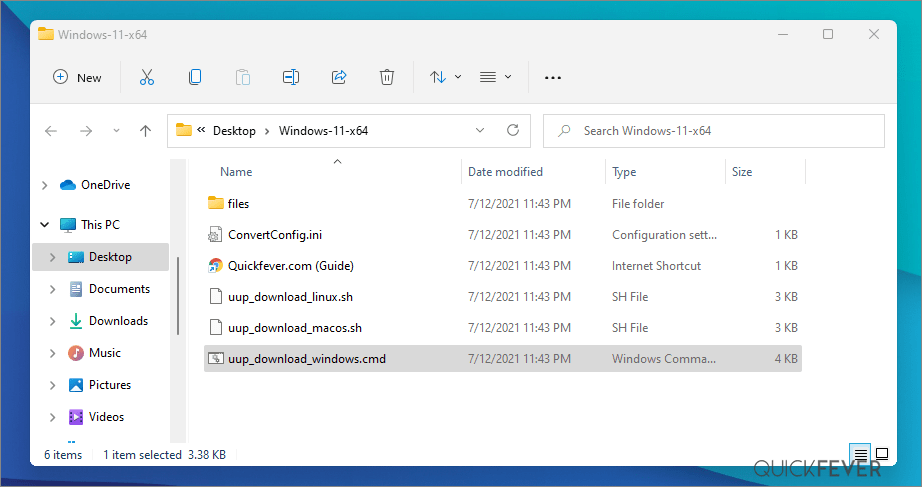Click the Cut scissors icon

click(x=147, y=77)
